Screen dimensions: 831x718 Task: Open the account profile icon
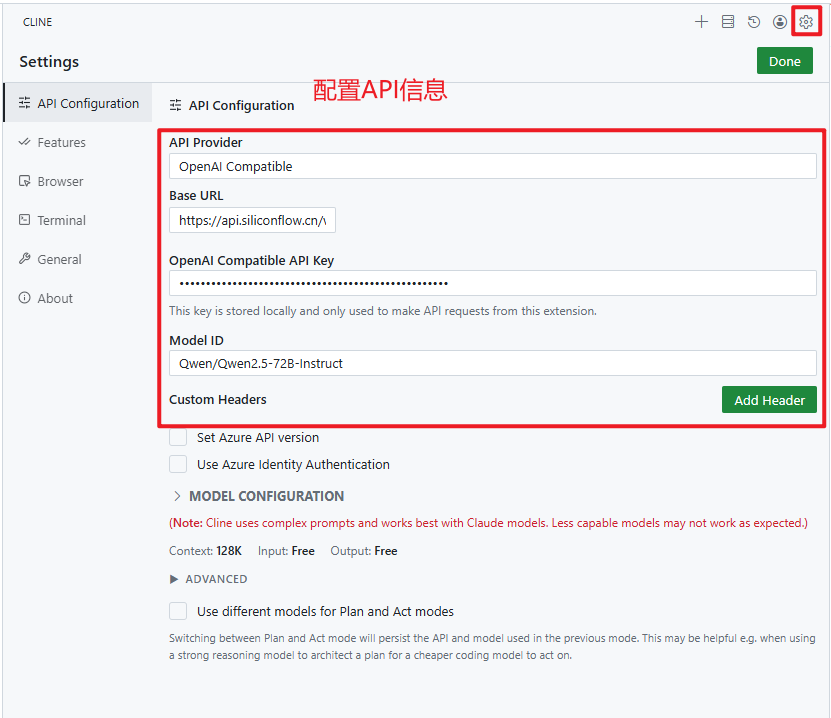780,22
